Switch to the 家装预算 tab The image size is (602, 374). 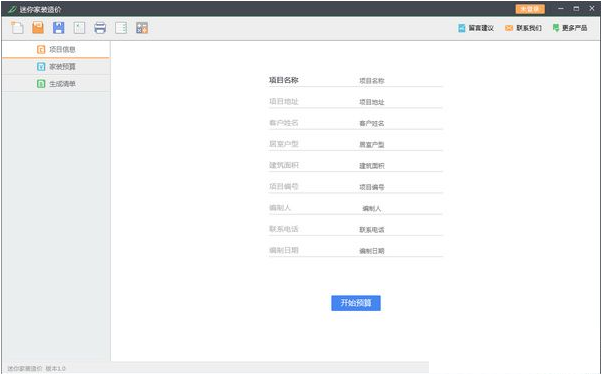(x=56, y=67)
